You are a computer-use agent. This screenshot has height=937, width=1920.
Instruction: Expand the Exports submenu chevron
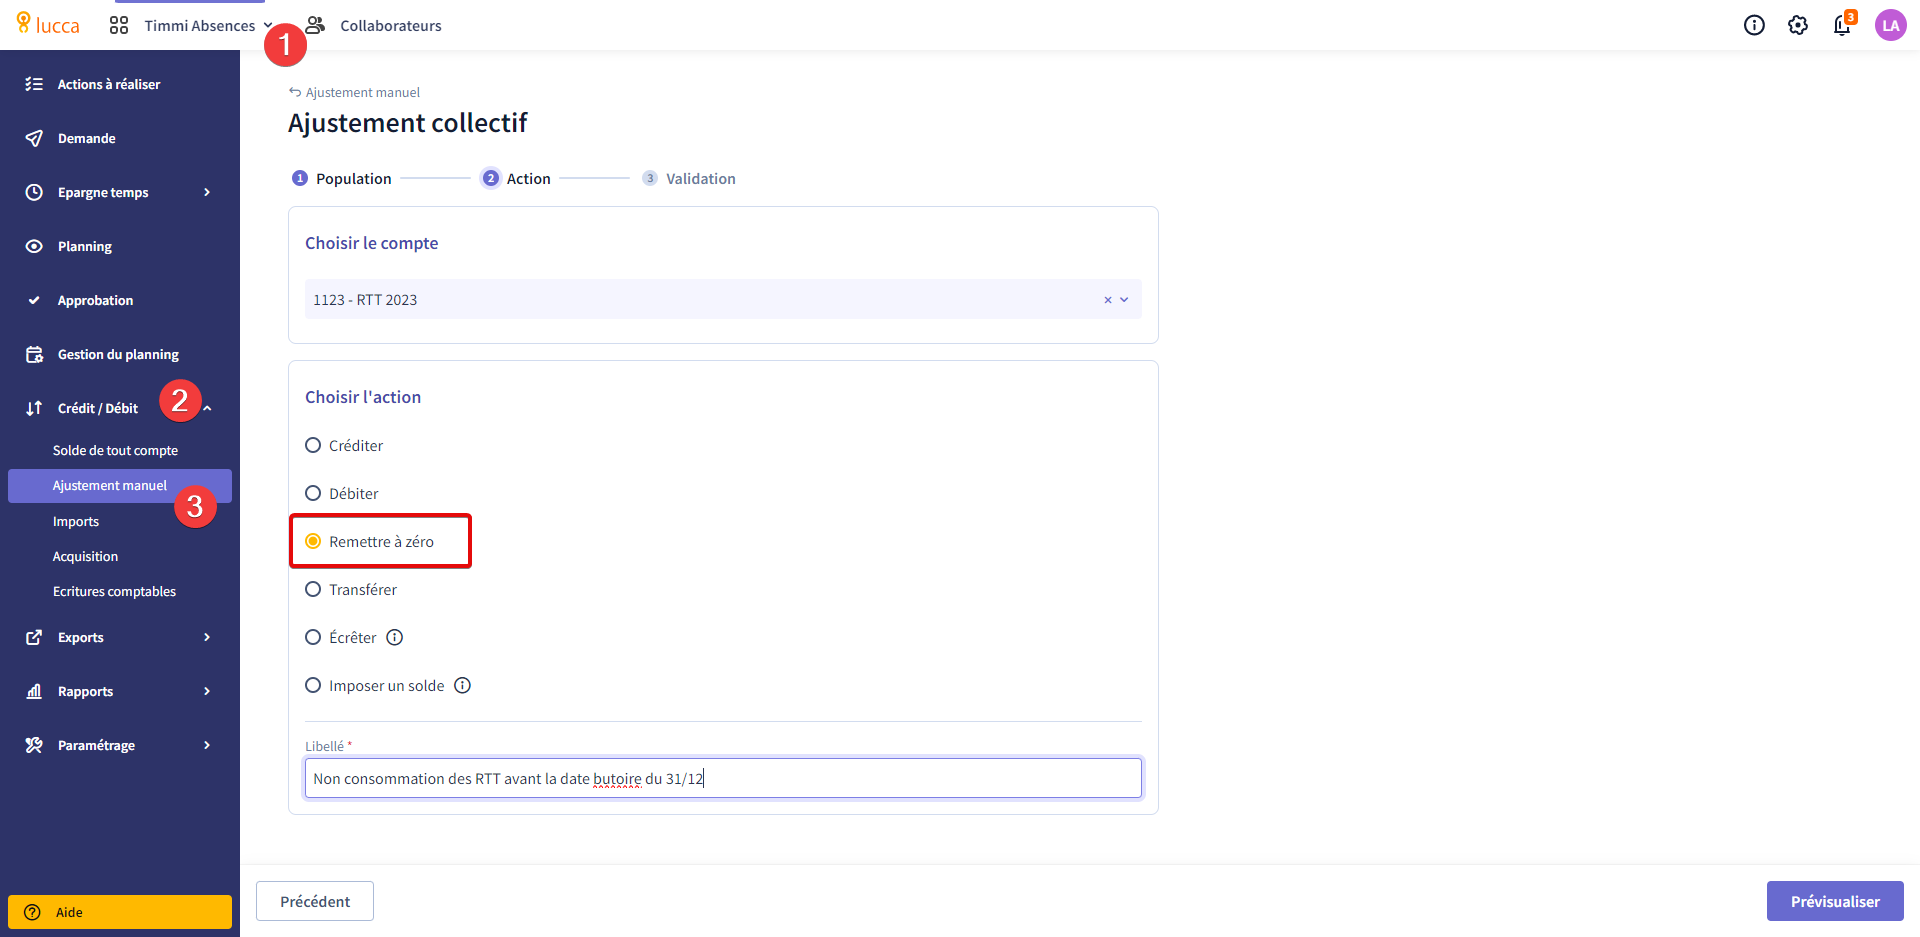[207, 637]
